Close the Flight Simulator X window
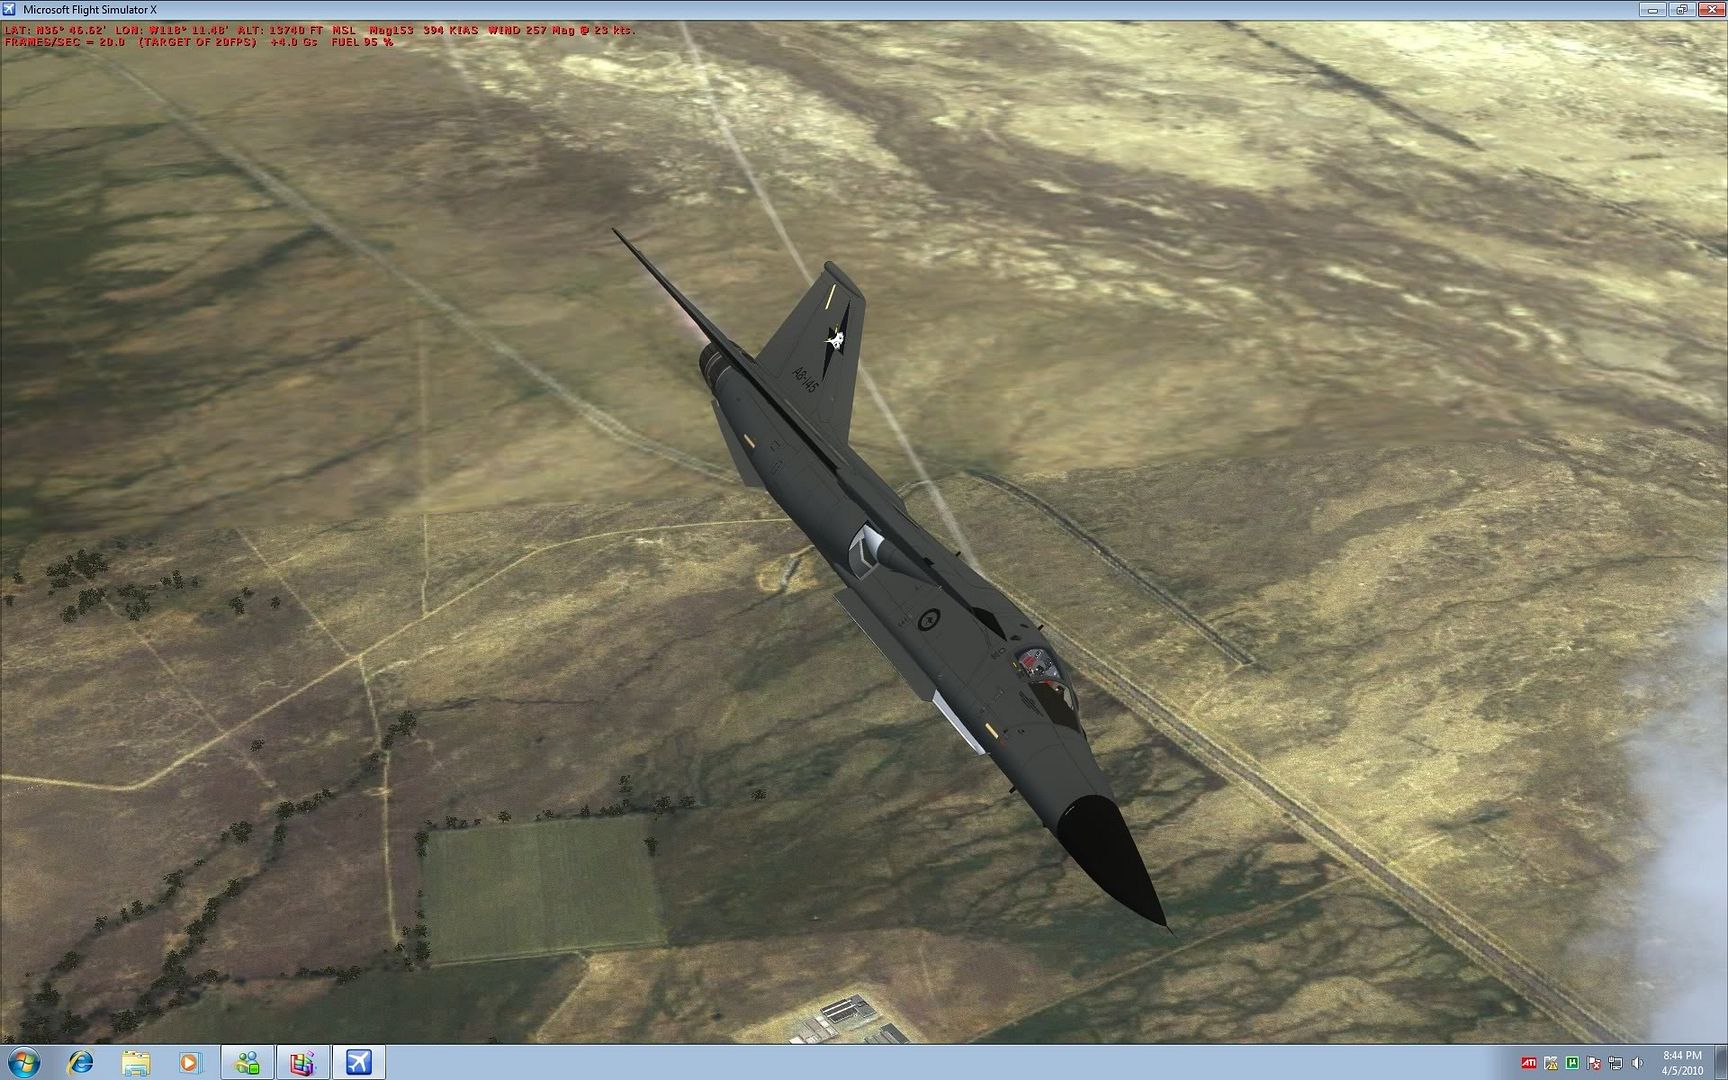The image size is (1728, 1080). coord(1711,9)
